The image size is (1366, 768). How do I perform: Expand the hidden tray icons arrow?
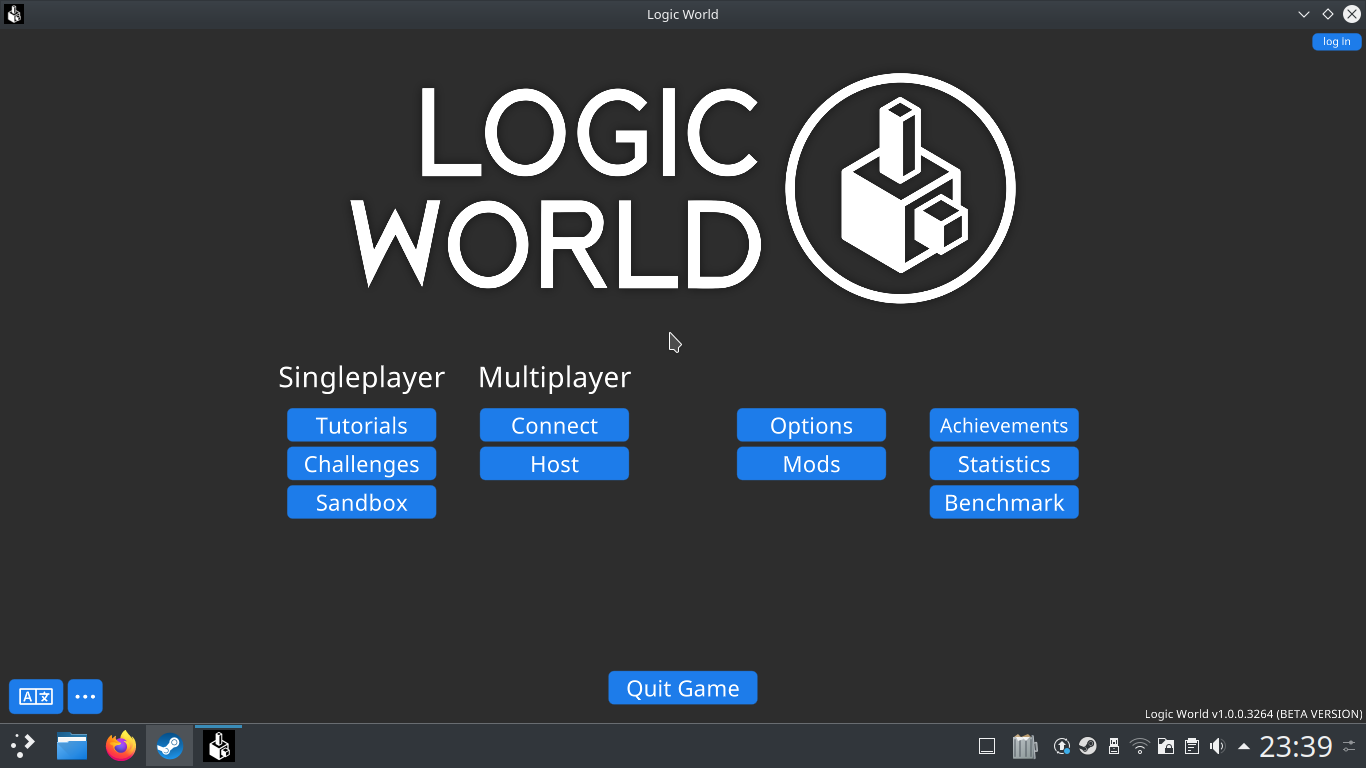coord(1244,746)
